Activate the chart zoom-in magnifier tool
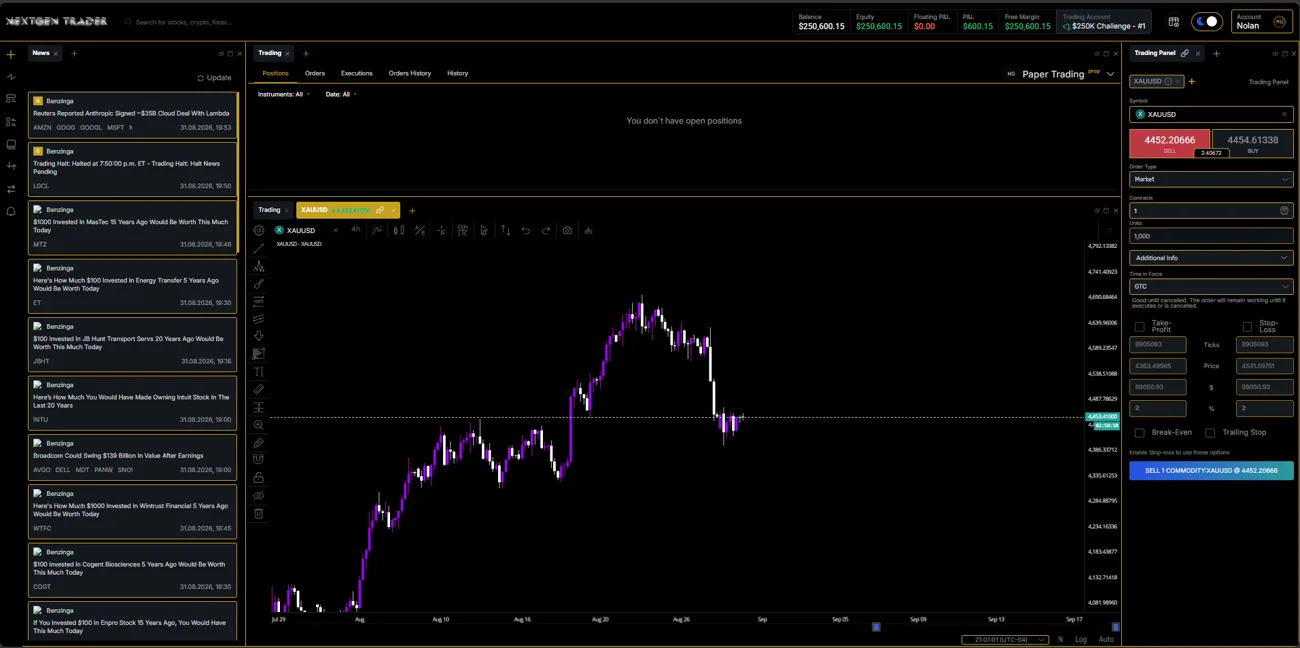1300x648 pixels. 259,425
